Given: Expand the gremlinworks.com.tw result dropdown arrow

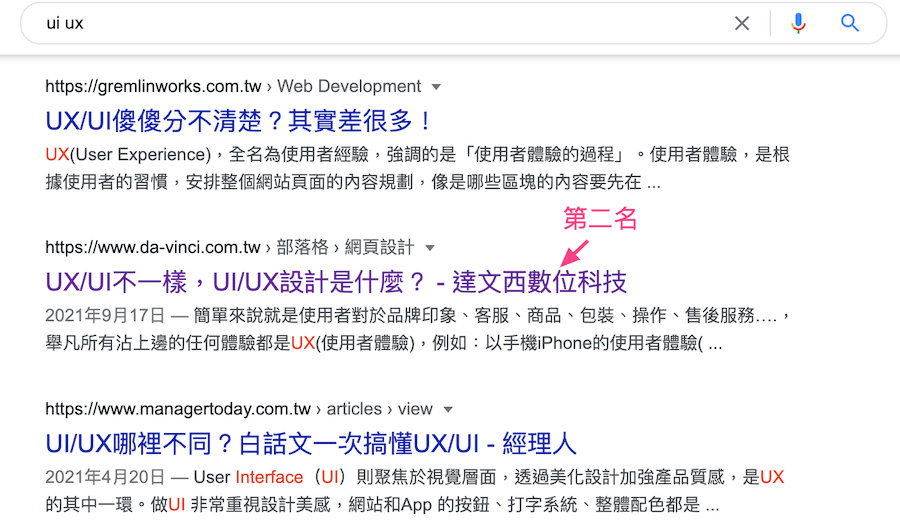Looking at the screenshot, I should [x=436, y=87].
